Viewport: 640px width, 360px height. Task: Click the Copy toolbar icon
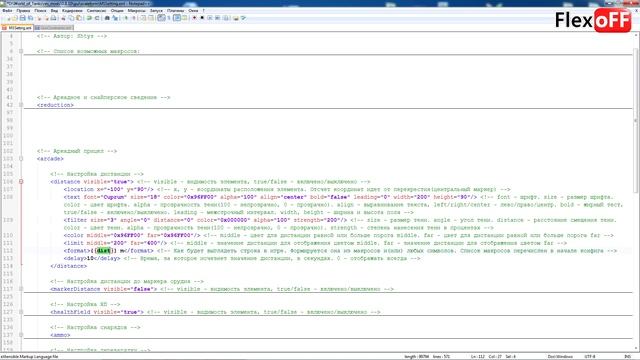pos(71,18)
